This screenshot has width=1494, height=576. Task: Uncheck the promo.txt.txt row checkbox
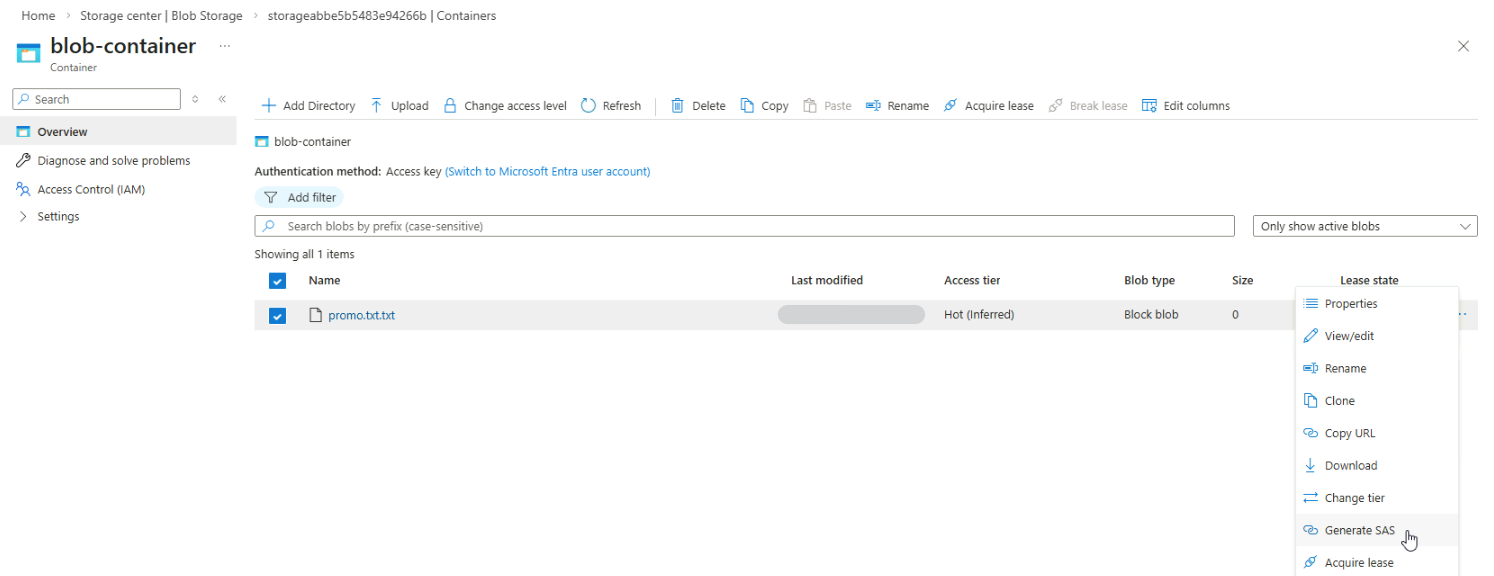(278, 316)
